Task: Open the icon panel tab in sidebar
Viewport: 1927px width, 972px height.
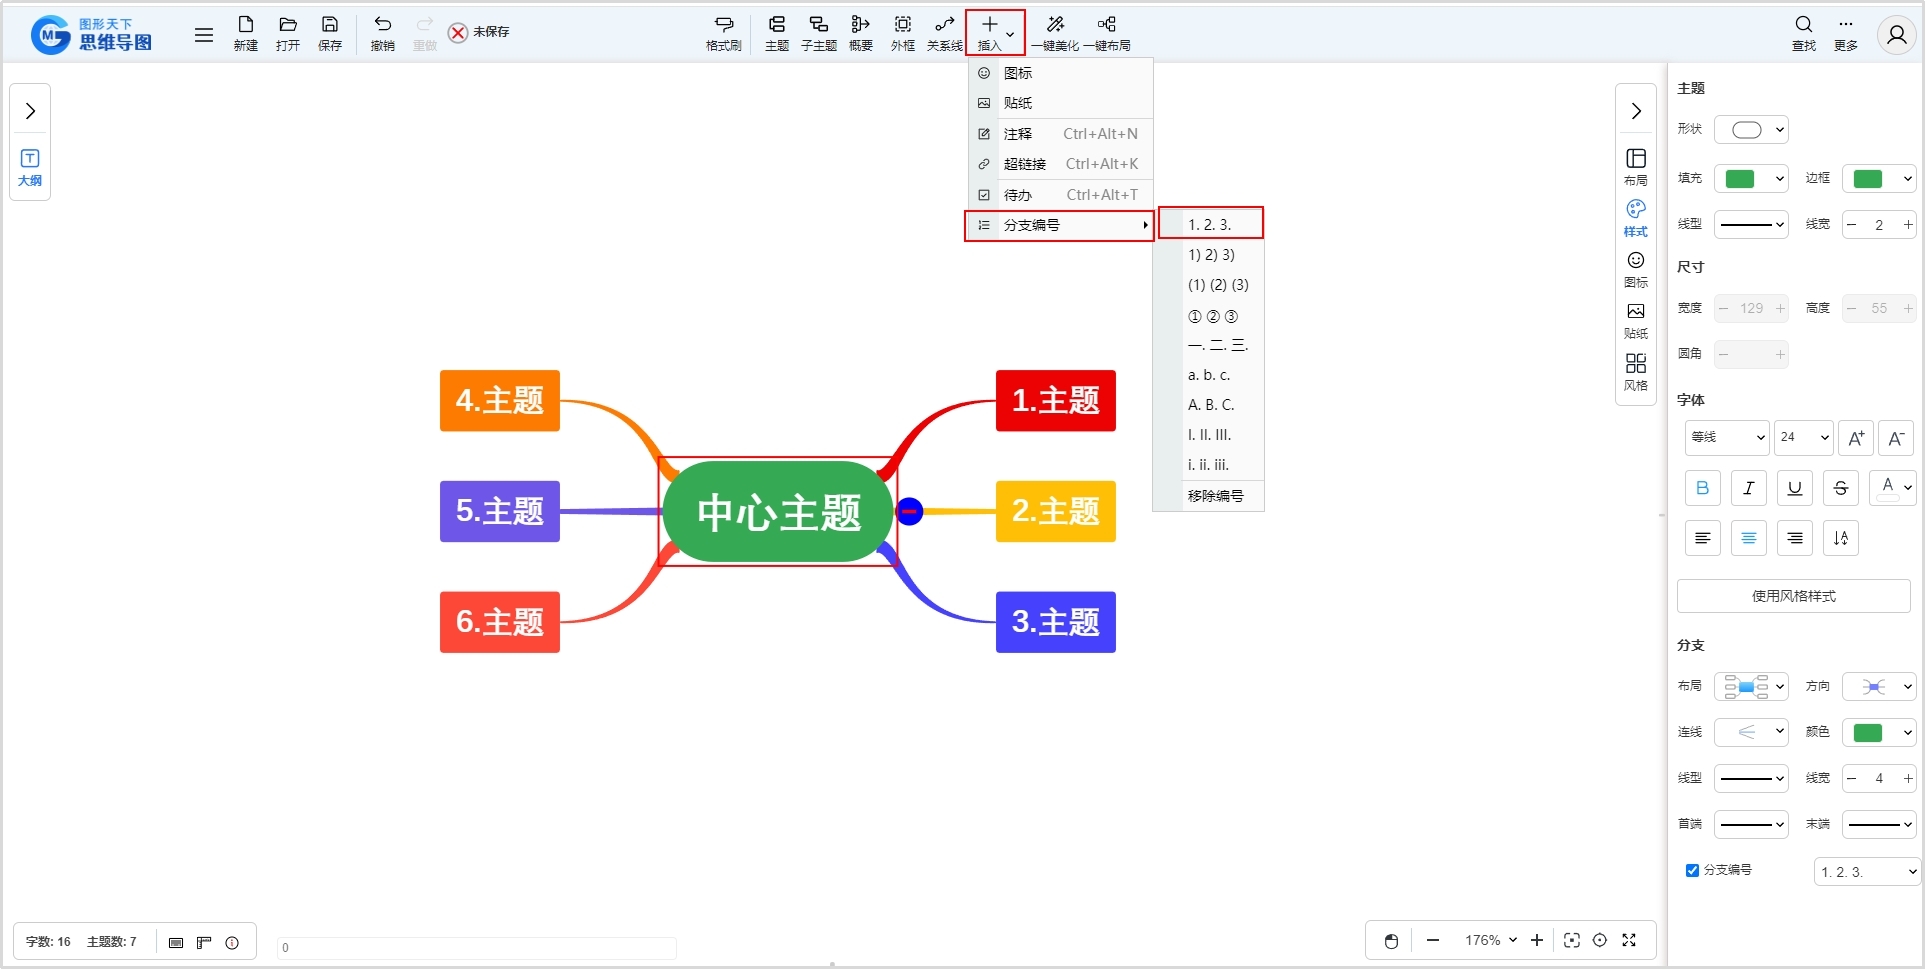Action: tap(1636, 269)
